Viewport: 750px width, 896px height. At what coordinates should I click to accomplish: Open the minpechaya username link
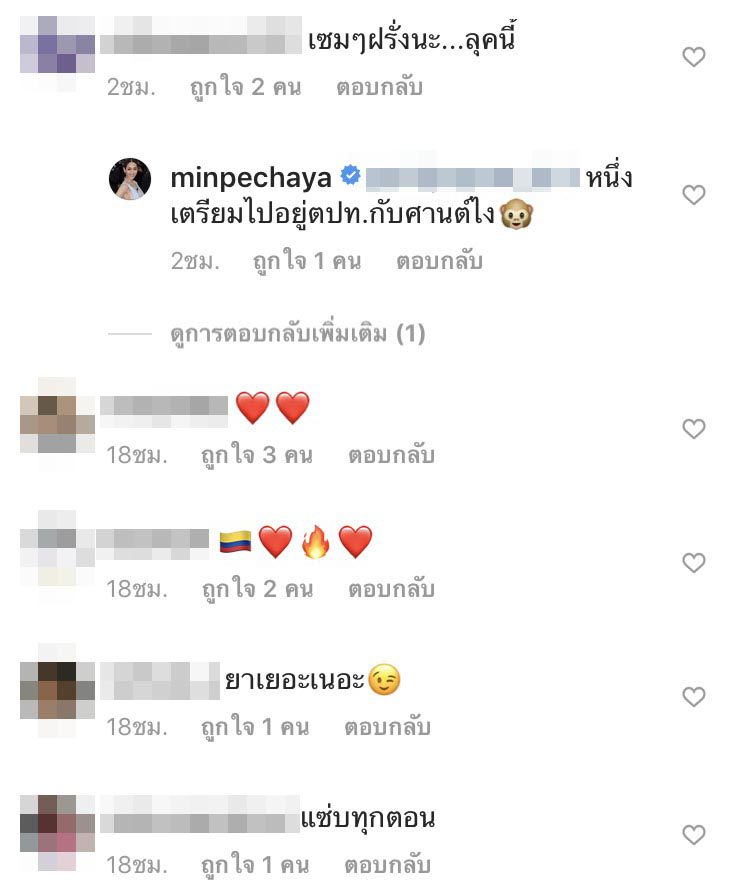(251, 178)
